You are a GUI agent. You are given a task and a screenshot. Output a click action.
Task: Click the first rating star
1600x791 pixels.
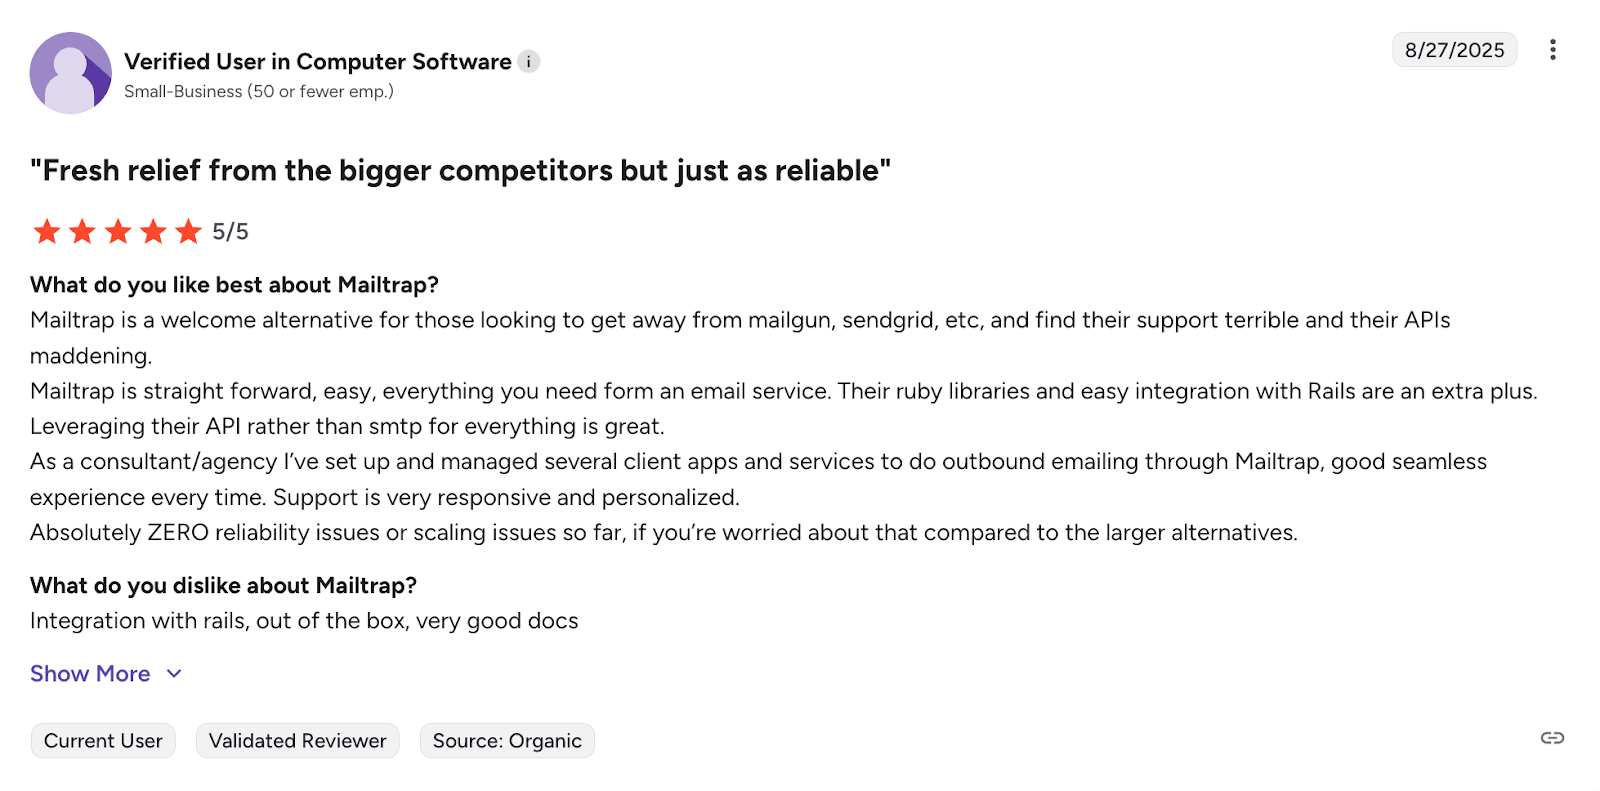[x=47, y=232]
